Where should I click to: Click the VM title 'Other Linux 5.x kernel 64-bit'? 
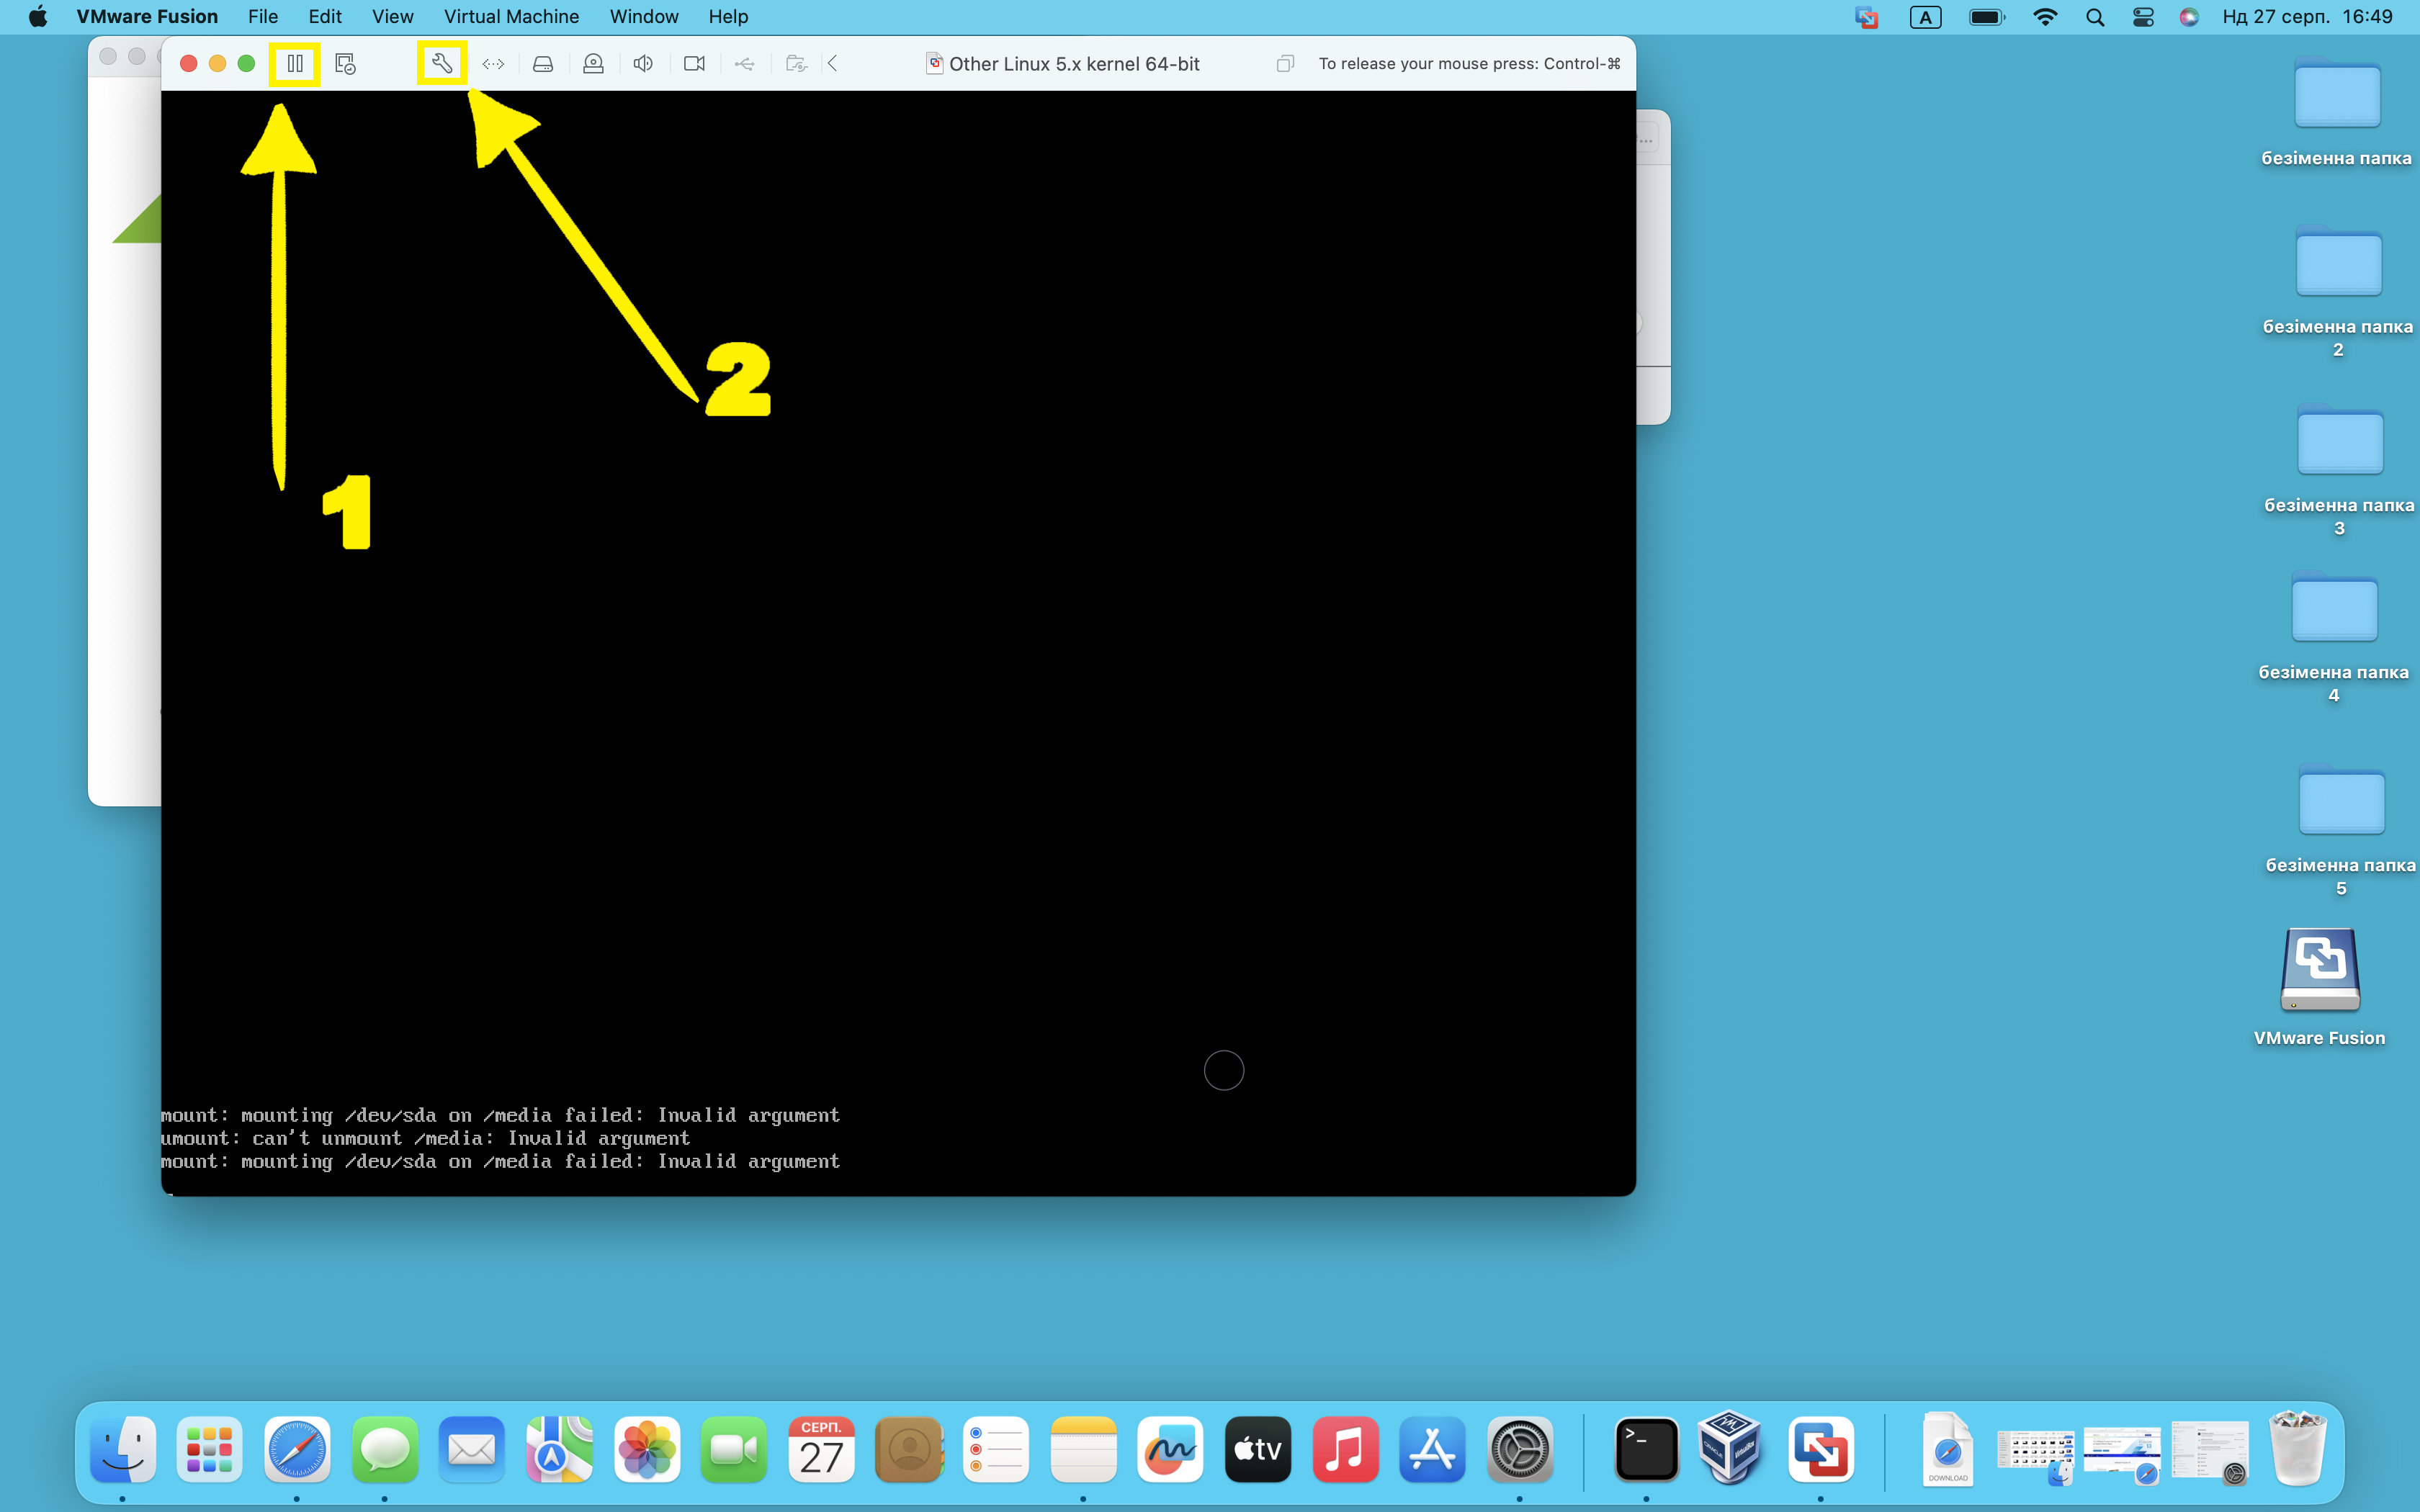(x=1074, y=64)
